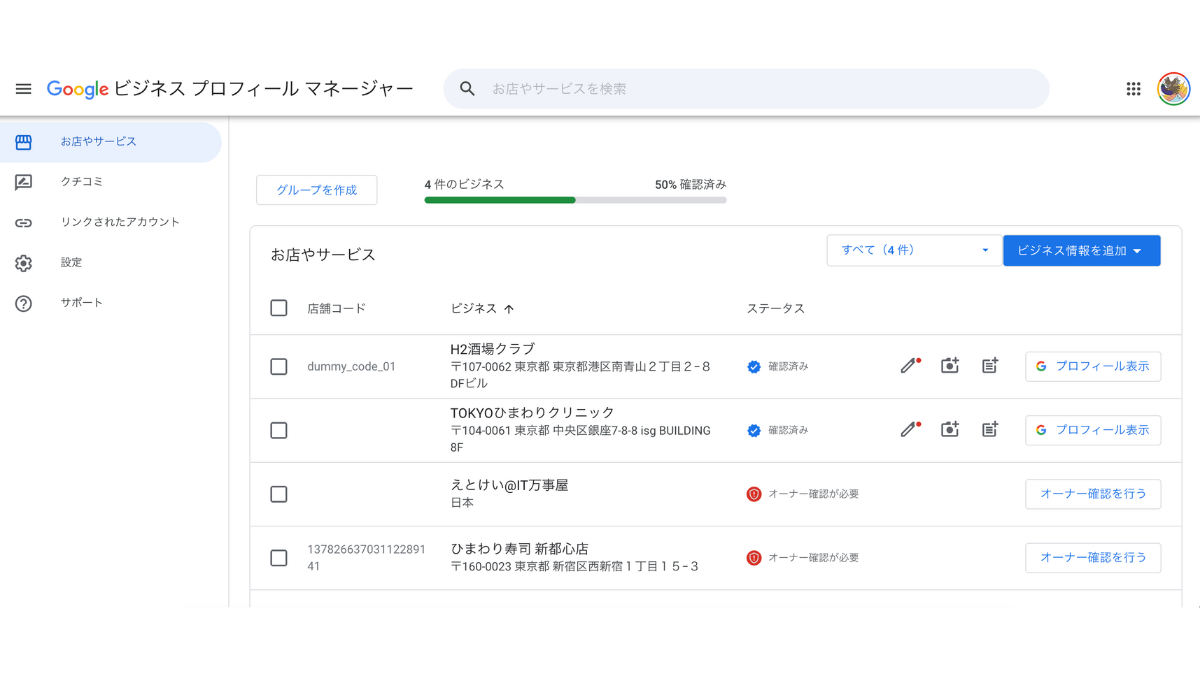Check the checkbox for えとけい@IT万事屋

279,494
